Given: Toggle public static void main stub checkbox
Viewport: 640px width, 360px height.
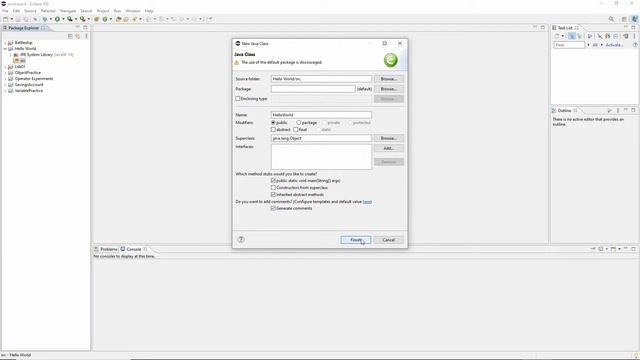Looking at the screenshot, I should click(273, 180).
